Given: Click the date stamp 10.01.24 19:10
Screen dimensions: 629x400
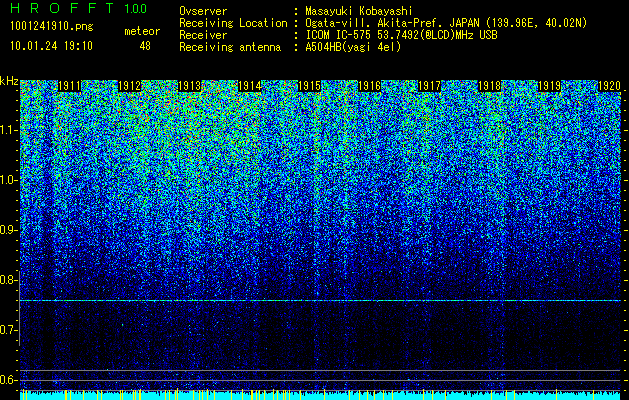Looking at the screenshot, I should click(x=51, y=46).
